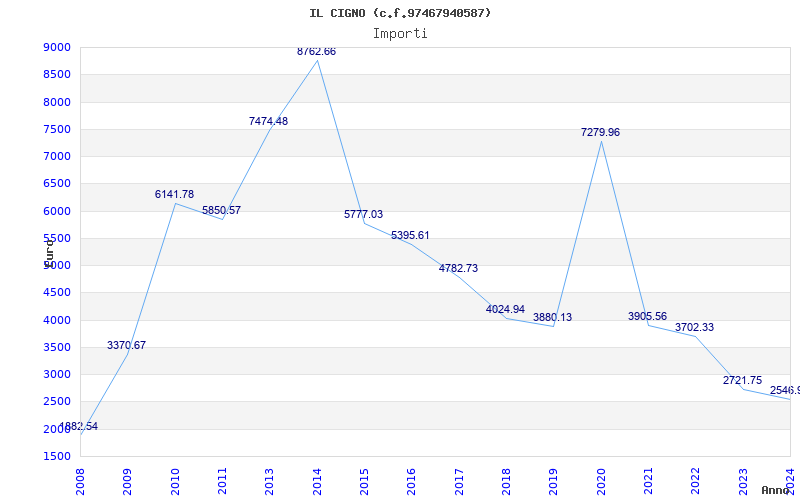The width and height of the screenshot is (800, 500).
Task: Click the y-axis tick 6000
Action: pyautogui.click(x=57, y=211)
